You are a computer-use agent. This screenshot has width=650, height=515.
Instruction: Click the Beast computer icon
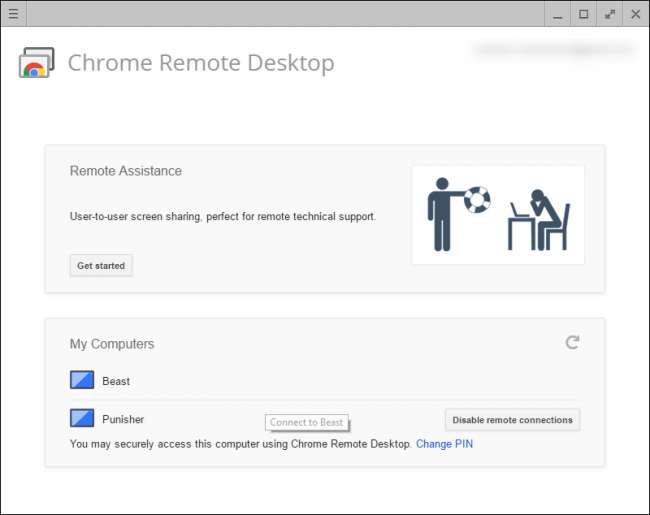[x=82, y=380]
